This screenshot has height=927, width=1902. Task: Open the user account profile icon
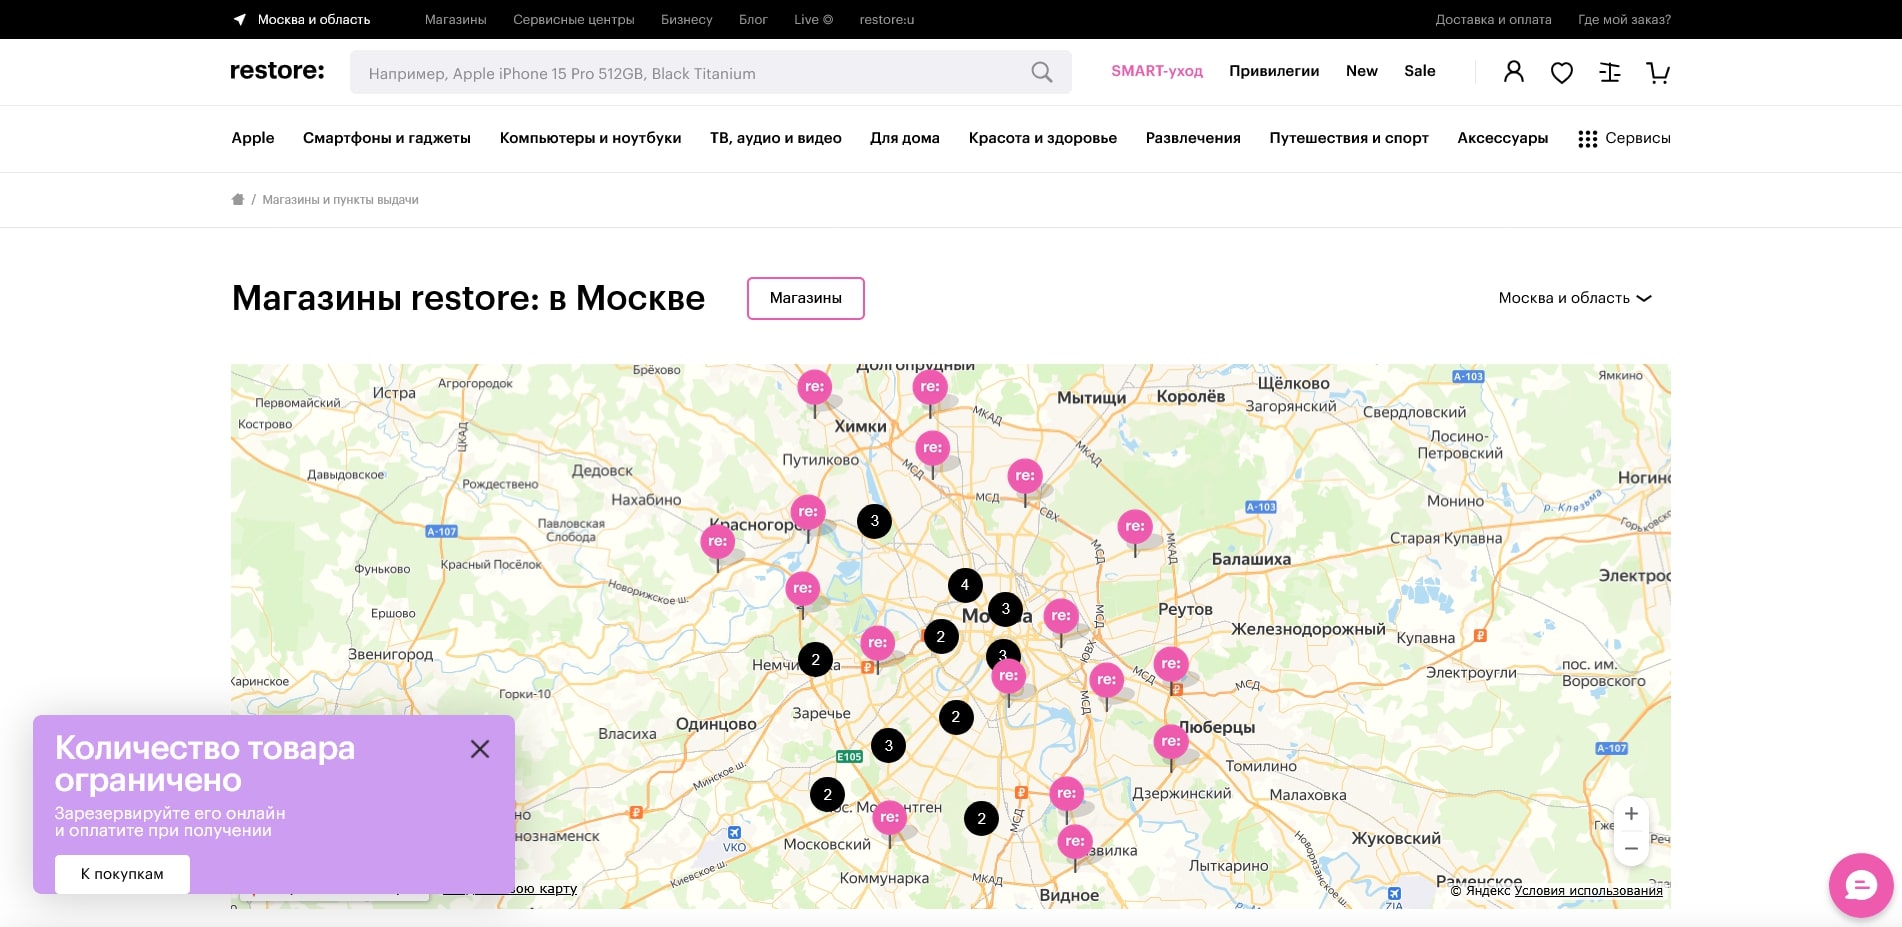(x=1513, y=72)
